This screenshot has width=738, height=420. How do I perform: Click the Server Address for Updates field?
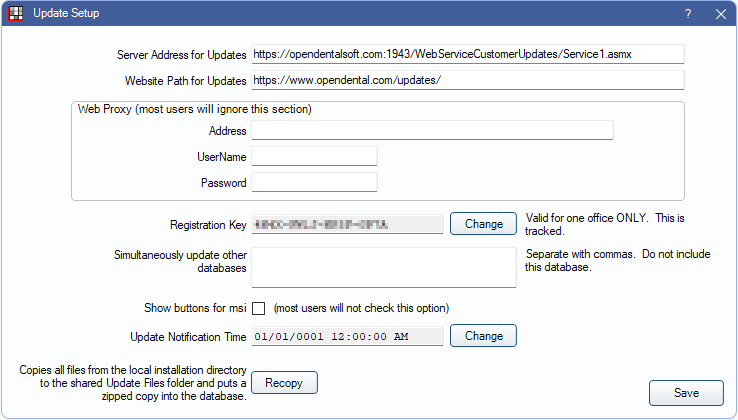[467, 54]
